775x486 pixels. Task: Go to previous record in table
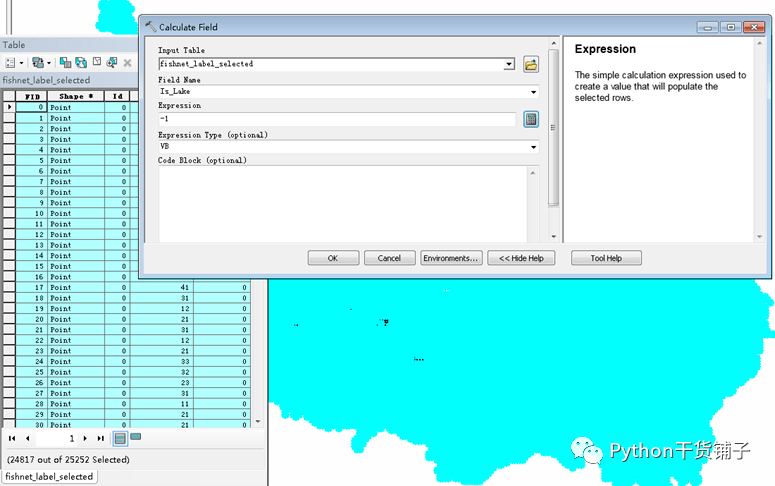click(x=28, y=438)
